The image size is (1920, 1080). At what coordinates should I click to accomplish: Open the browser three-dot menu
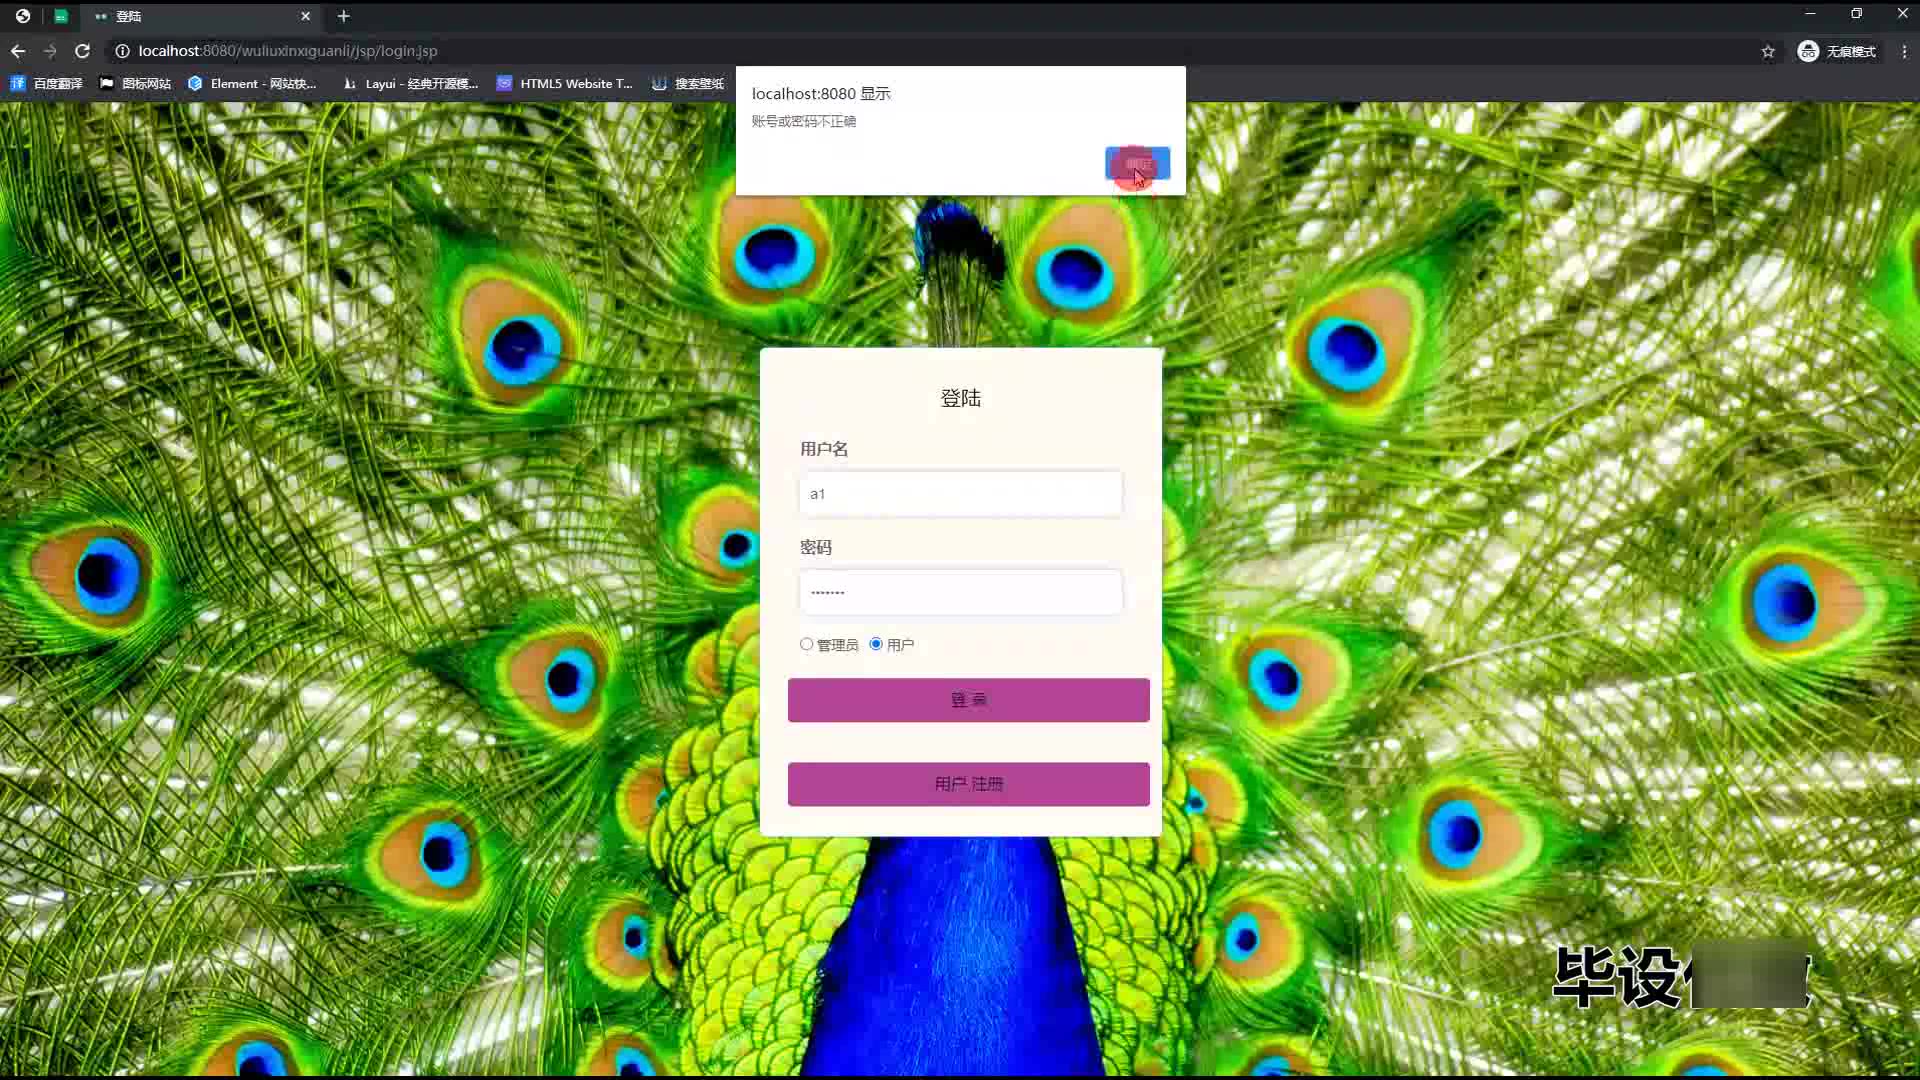[1904, 51]
